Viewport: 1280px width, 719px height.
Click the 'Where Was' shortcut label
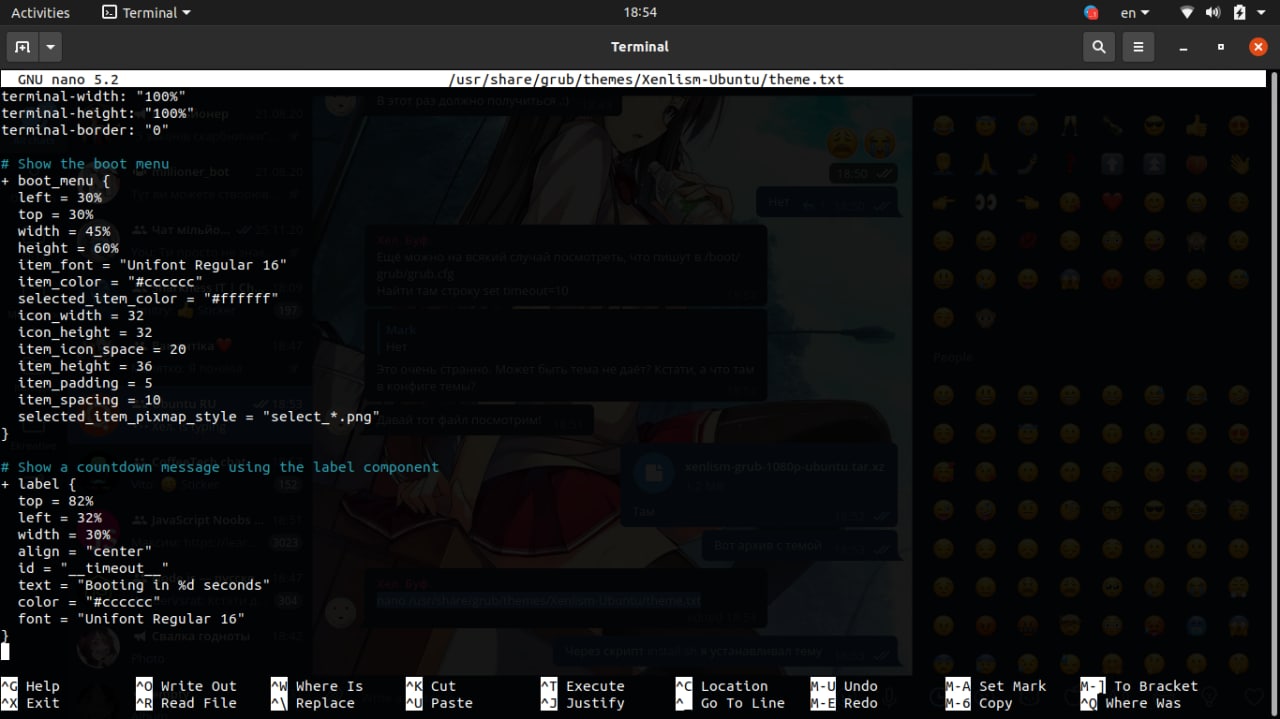(x=1142, y=703)
